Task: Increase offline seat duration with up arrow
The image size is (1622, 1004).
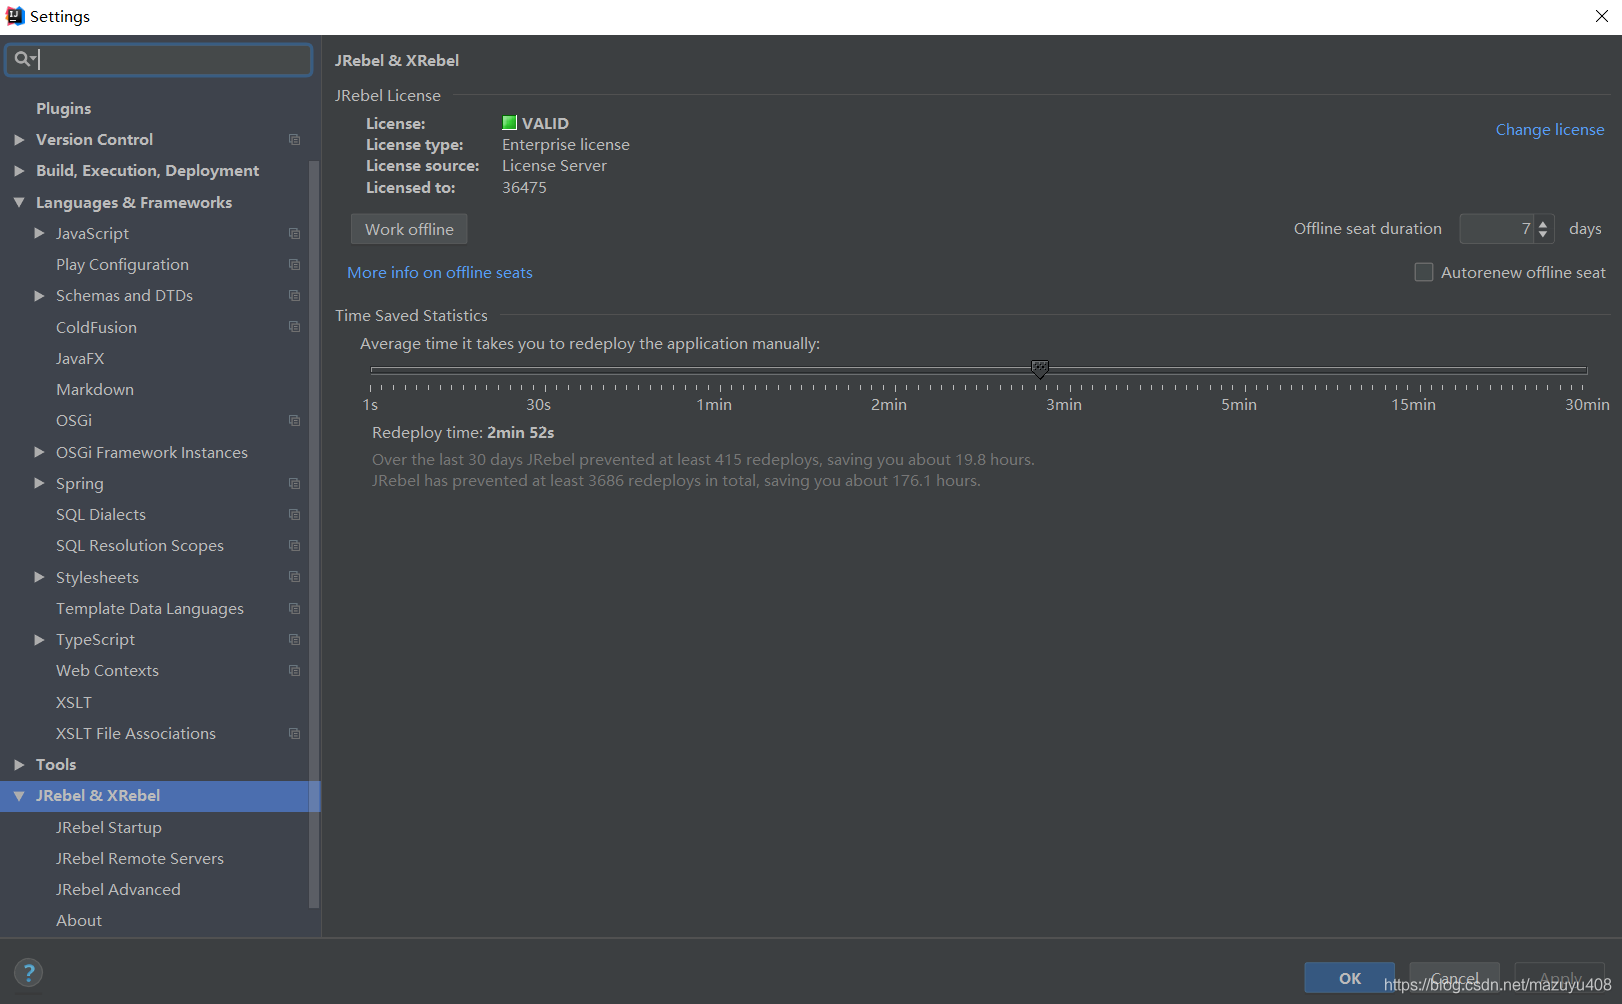Action: (1543, 224)
